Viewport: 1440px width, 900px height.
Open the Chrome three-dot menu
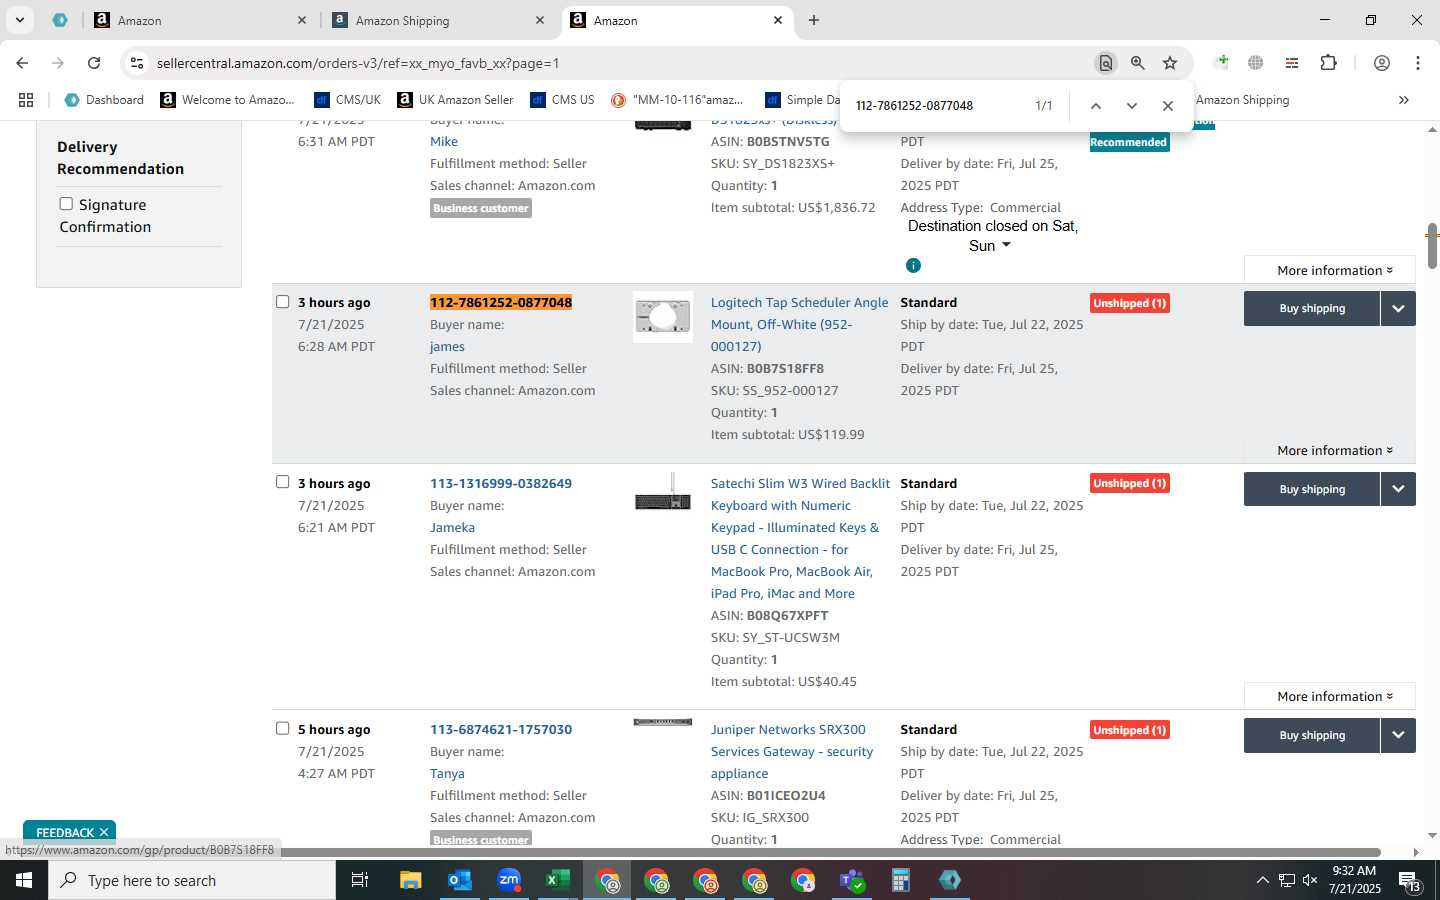point(1418,63)
